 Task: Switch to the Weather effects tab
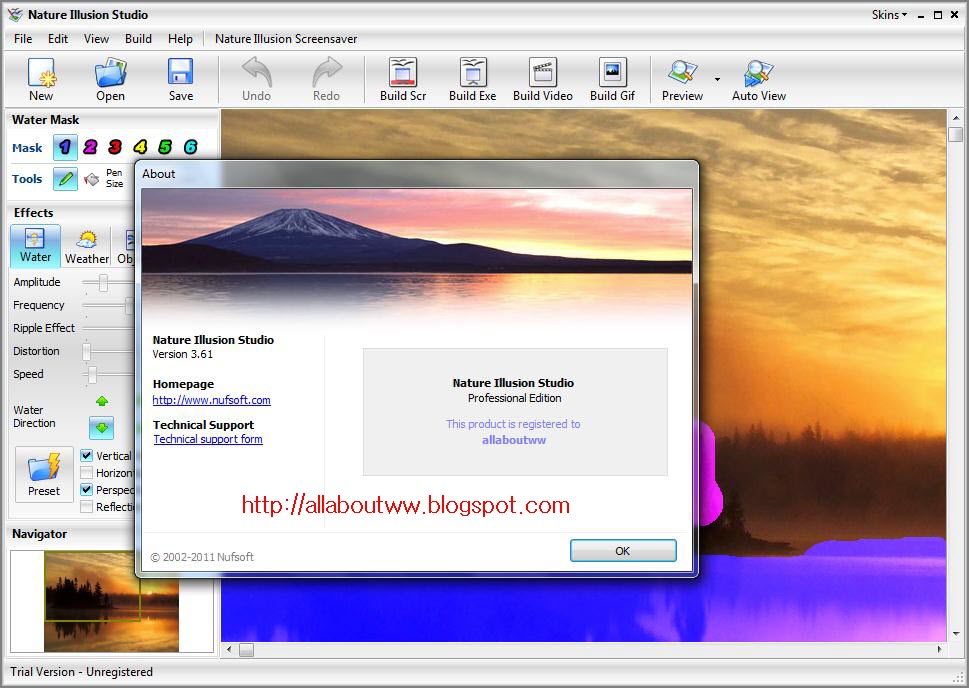coord(87,247)
